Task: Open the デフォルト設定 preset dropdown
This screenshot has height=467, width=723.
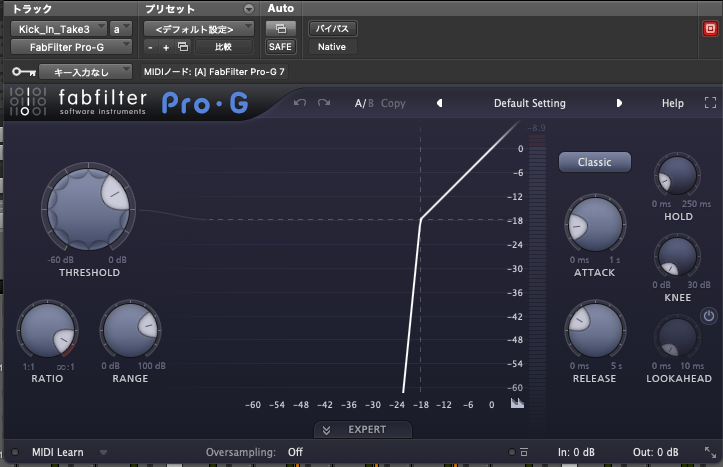Action: (199, 29)
